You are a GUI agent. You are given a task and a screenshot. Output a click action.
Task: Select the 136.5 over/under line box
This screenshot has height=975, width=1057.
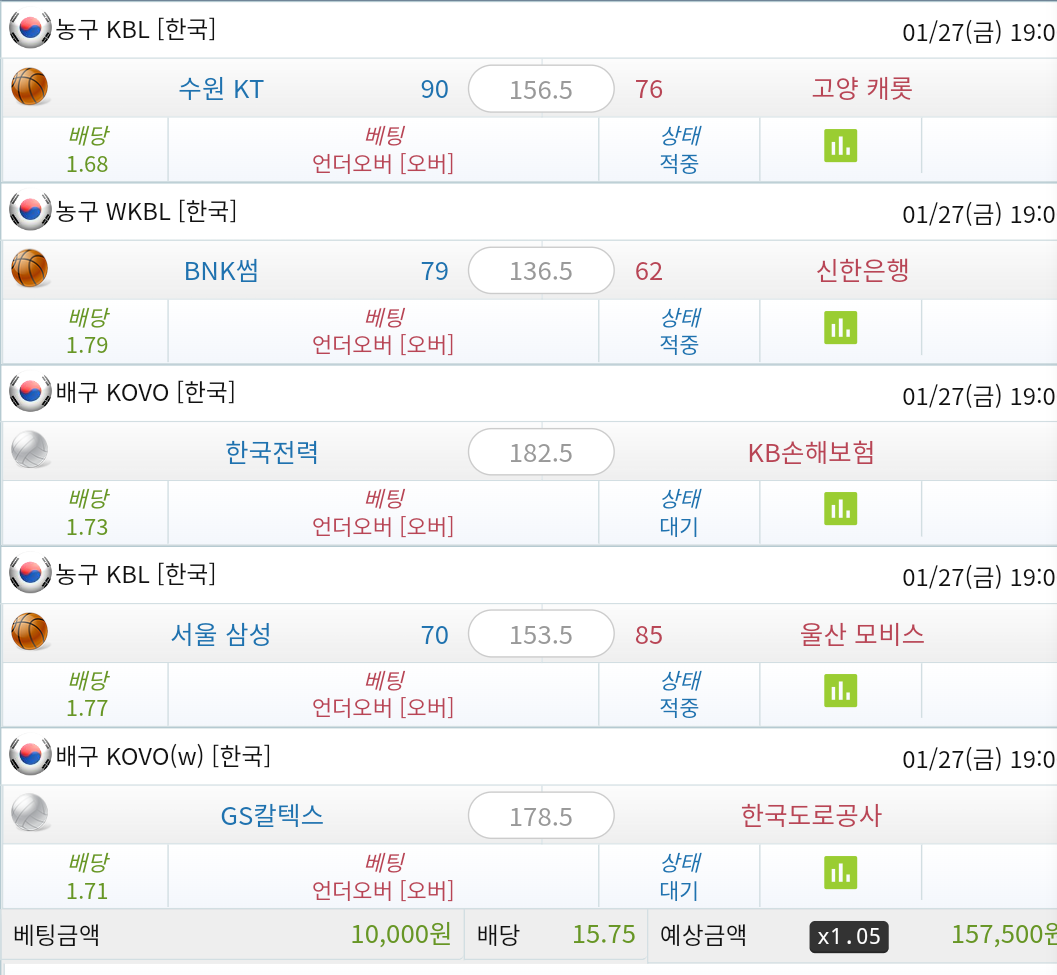[x=541, y=270]
